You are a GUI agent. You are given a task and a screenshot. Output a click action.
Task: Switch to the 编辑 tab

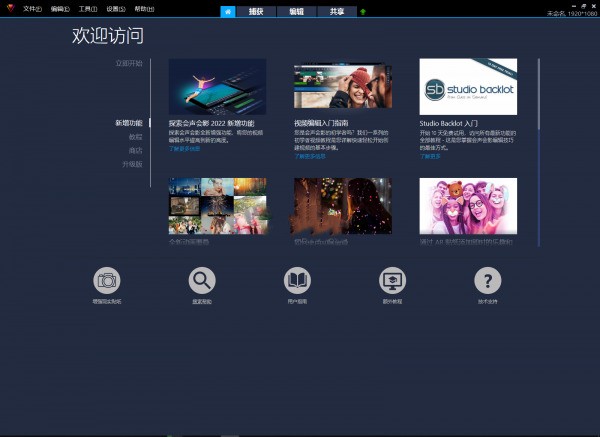(297, 12)
